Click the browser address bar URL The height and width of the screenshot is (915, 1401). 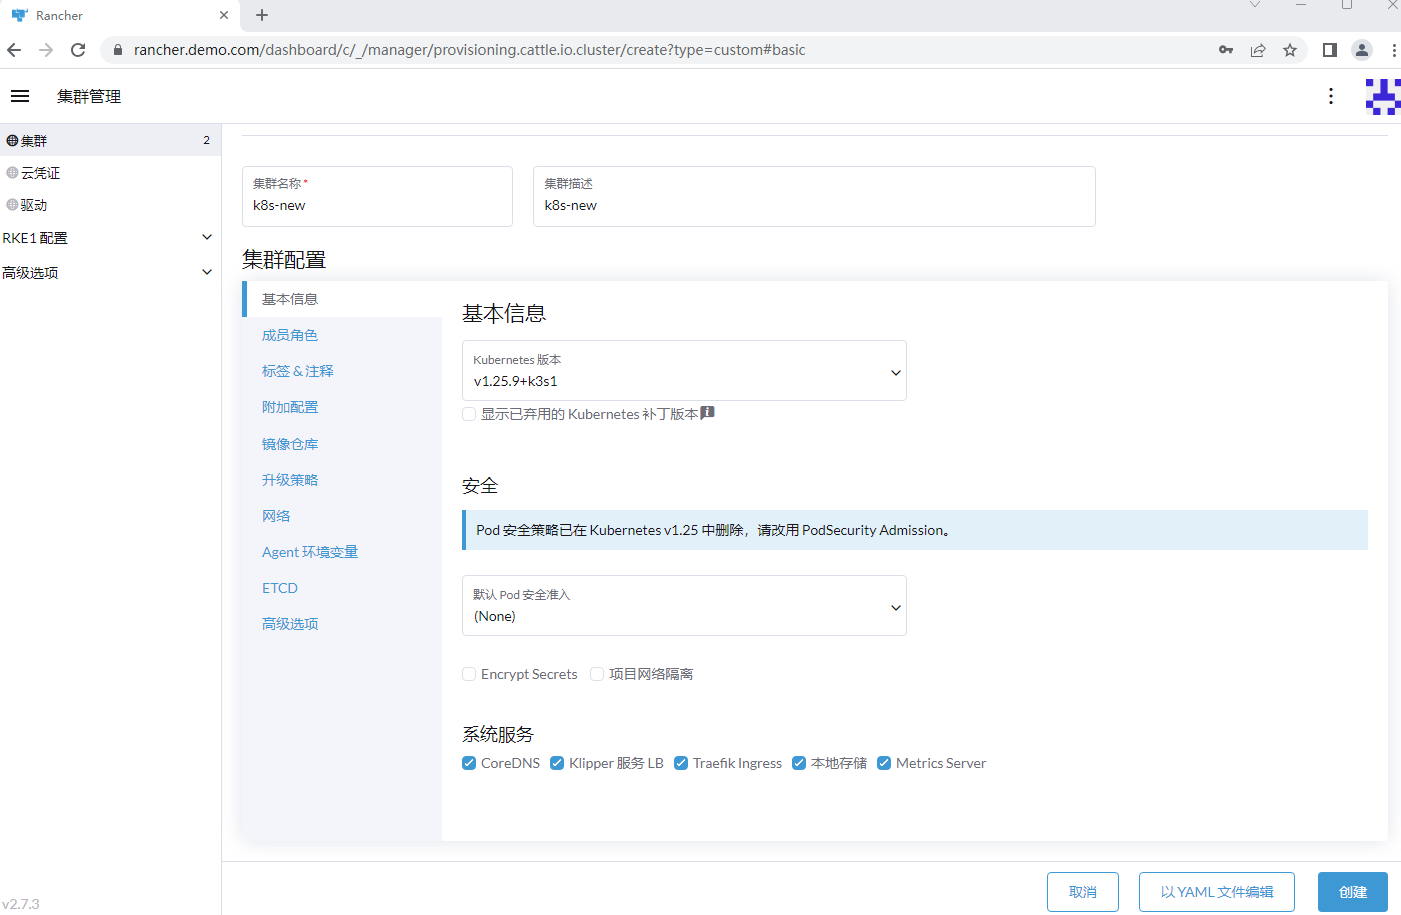(469, 50)
